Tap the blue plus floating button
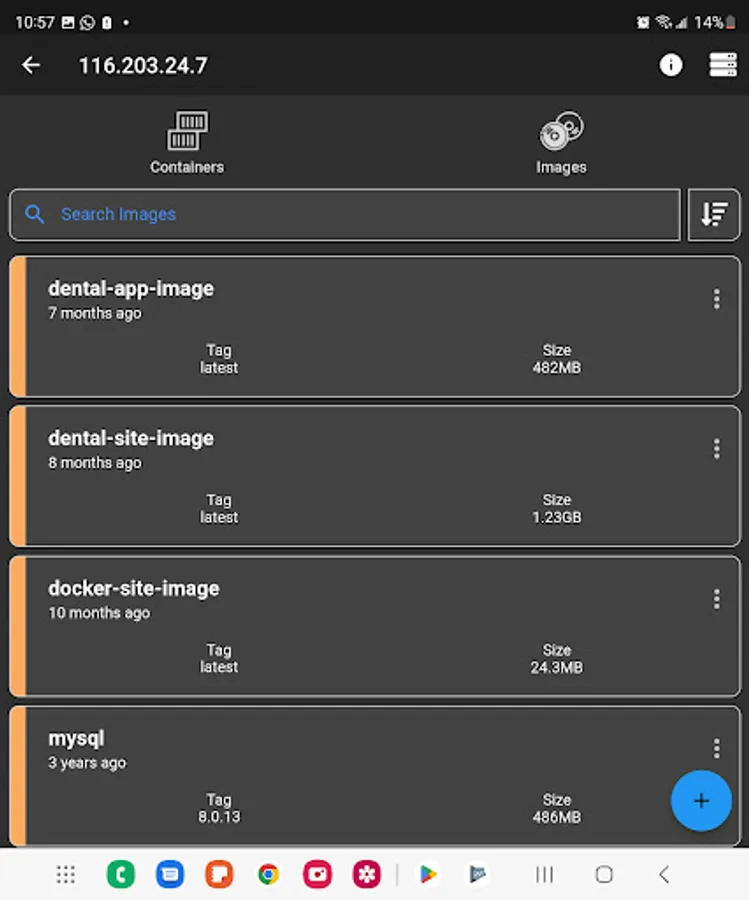749x900 pixels. (701, 801)
